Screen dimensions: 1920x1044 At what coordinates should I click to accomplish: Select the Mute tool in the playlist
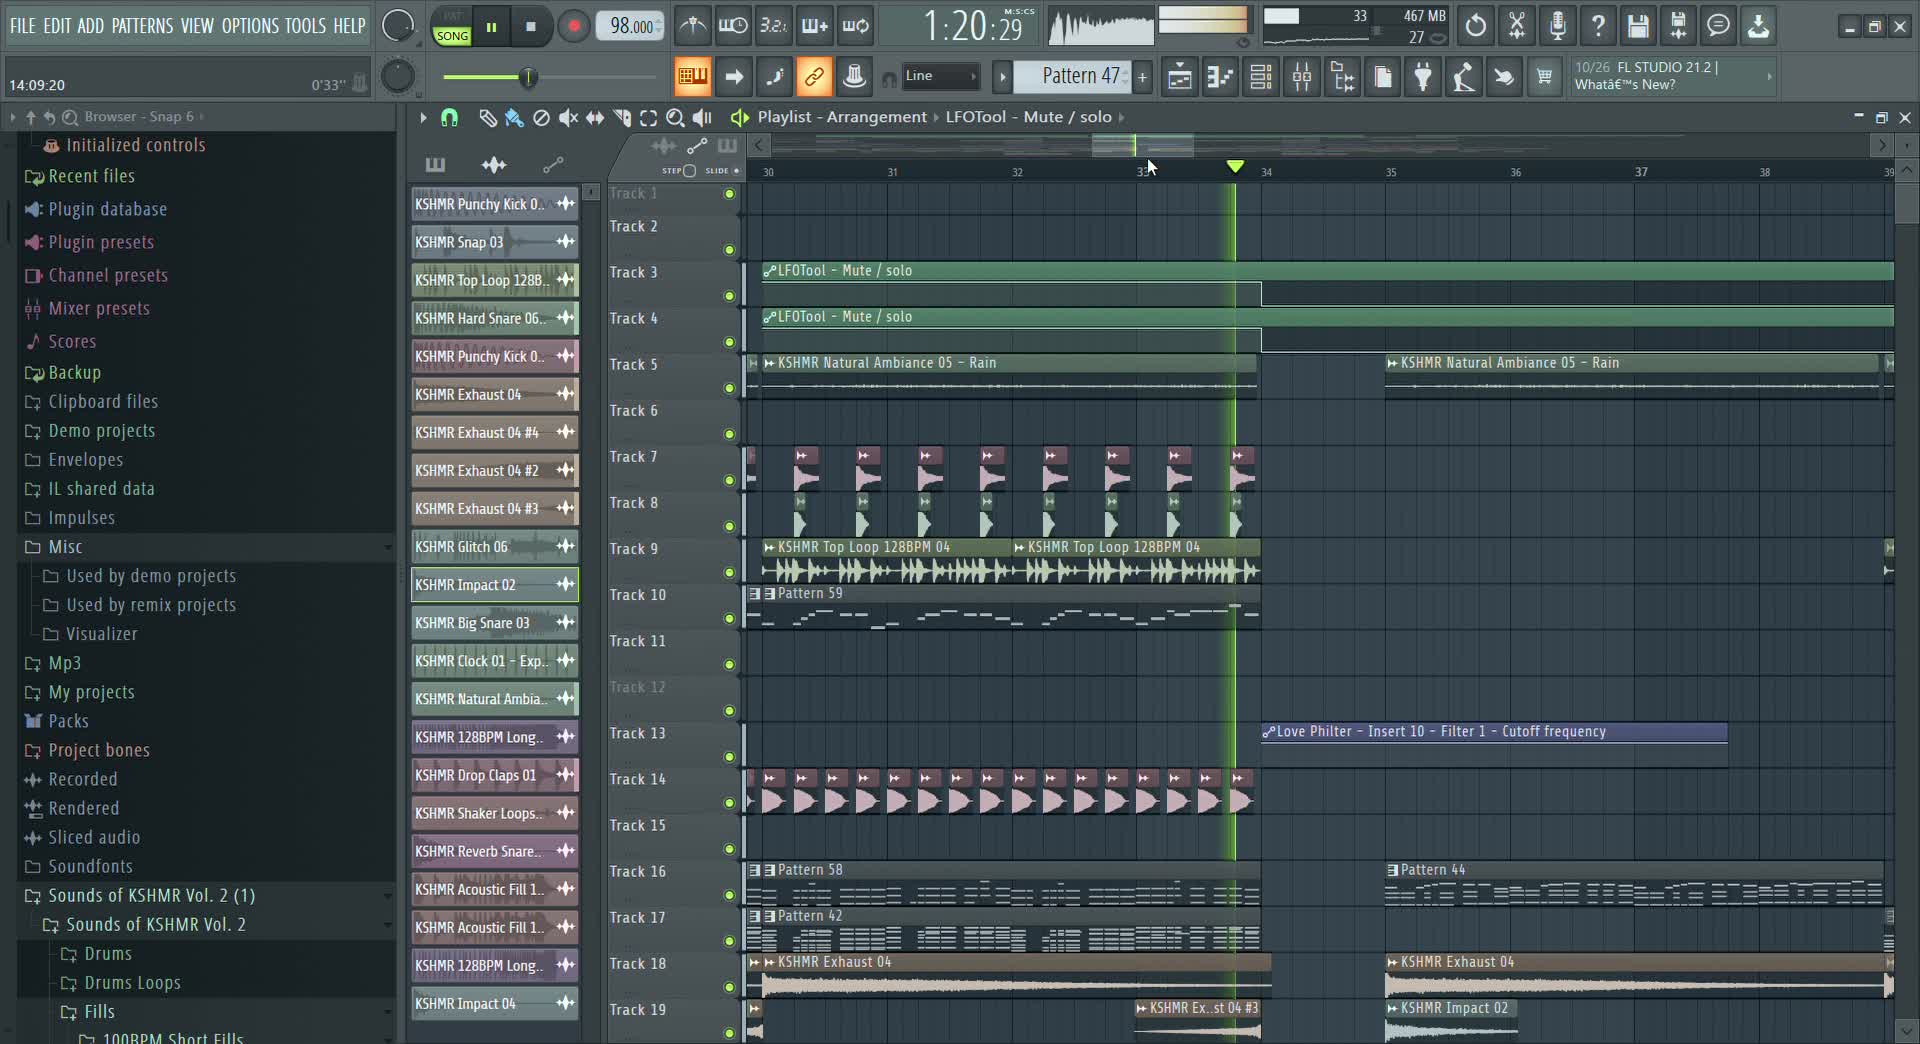pos(568,117)
